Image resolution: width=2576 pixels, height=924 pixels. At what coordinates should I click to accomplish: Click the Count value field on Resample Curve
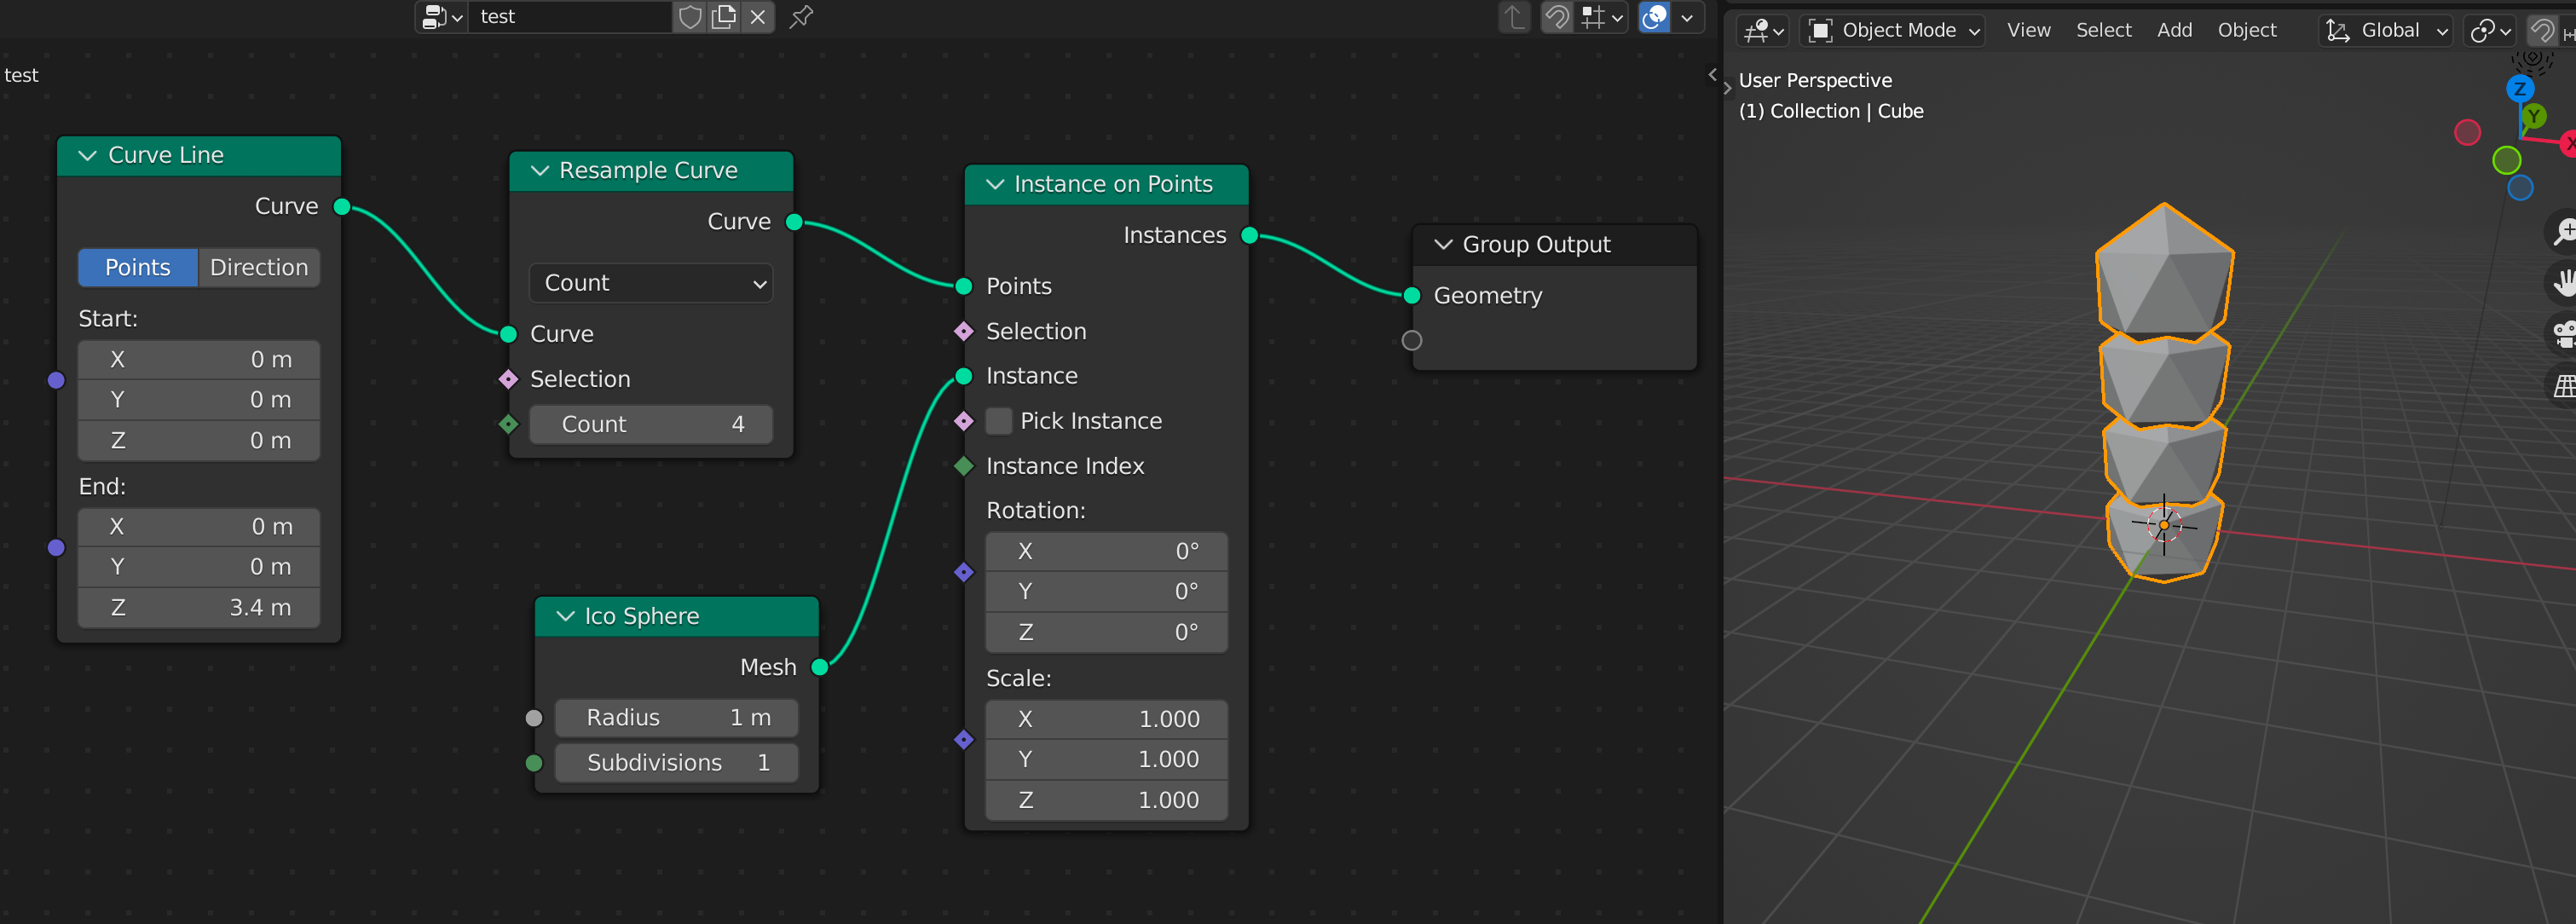pos(649,424)
